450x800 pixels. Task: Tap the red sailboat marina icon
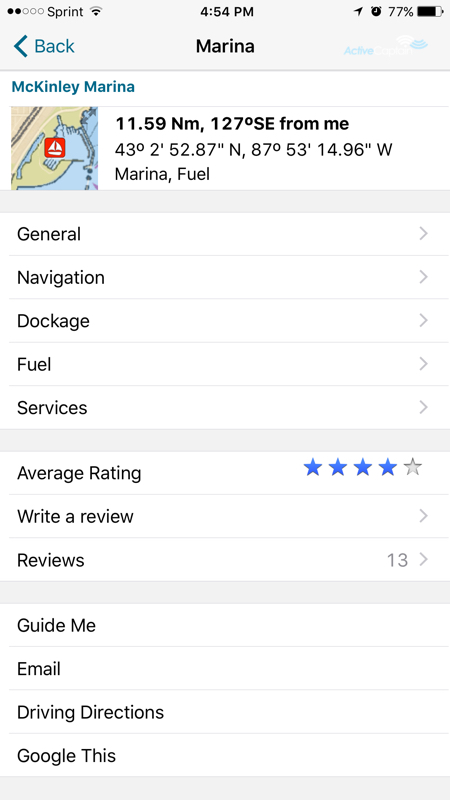(55, 147)
